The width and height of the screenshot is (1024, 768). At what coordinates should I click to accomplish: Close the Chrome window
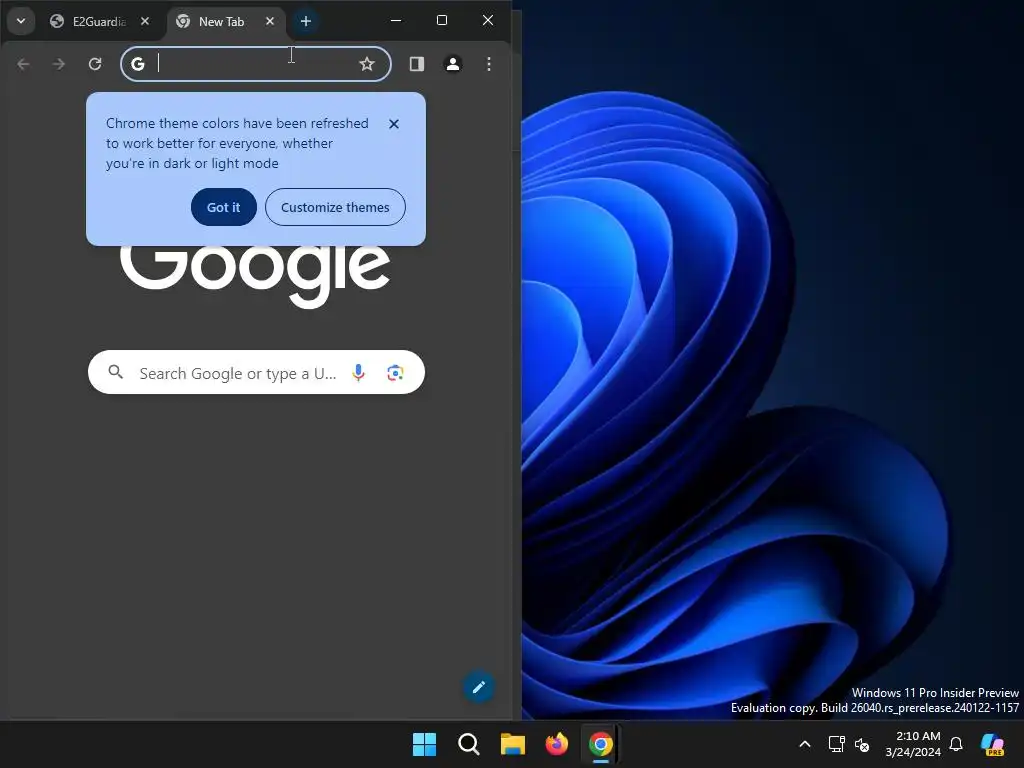[488, 21]
